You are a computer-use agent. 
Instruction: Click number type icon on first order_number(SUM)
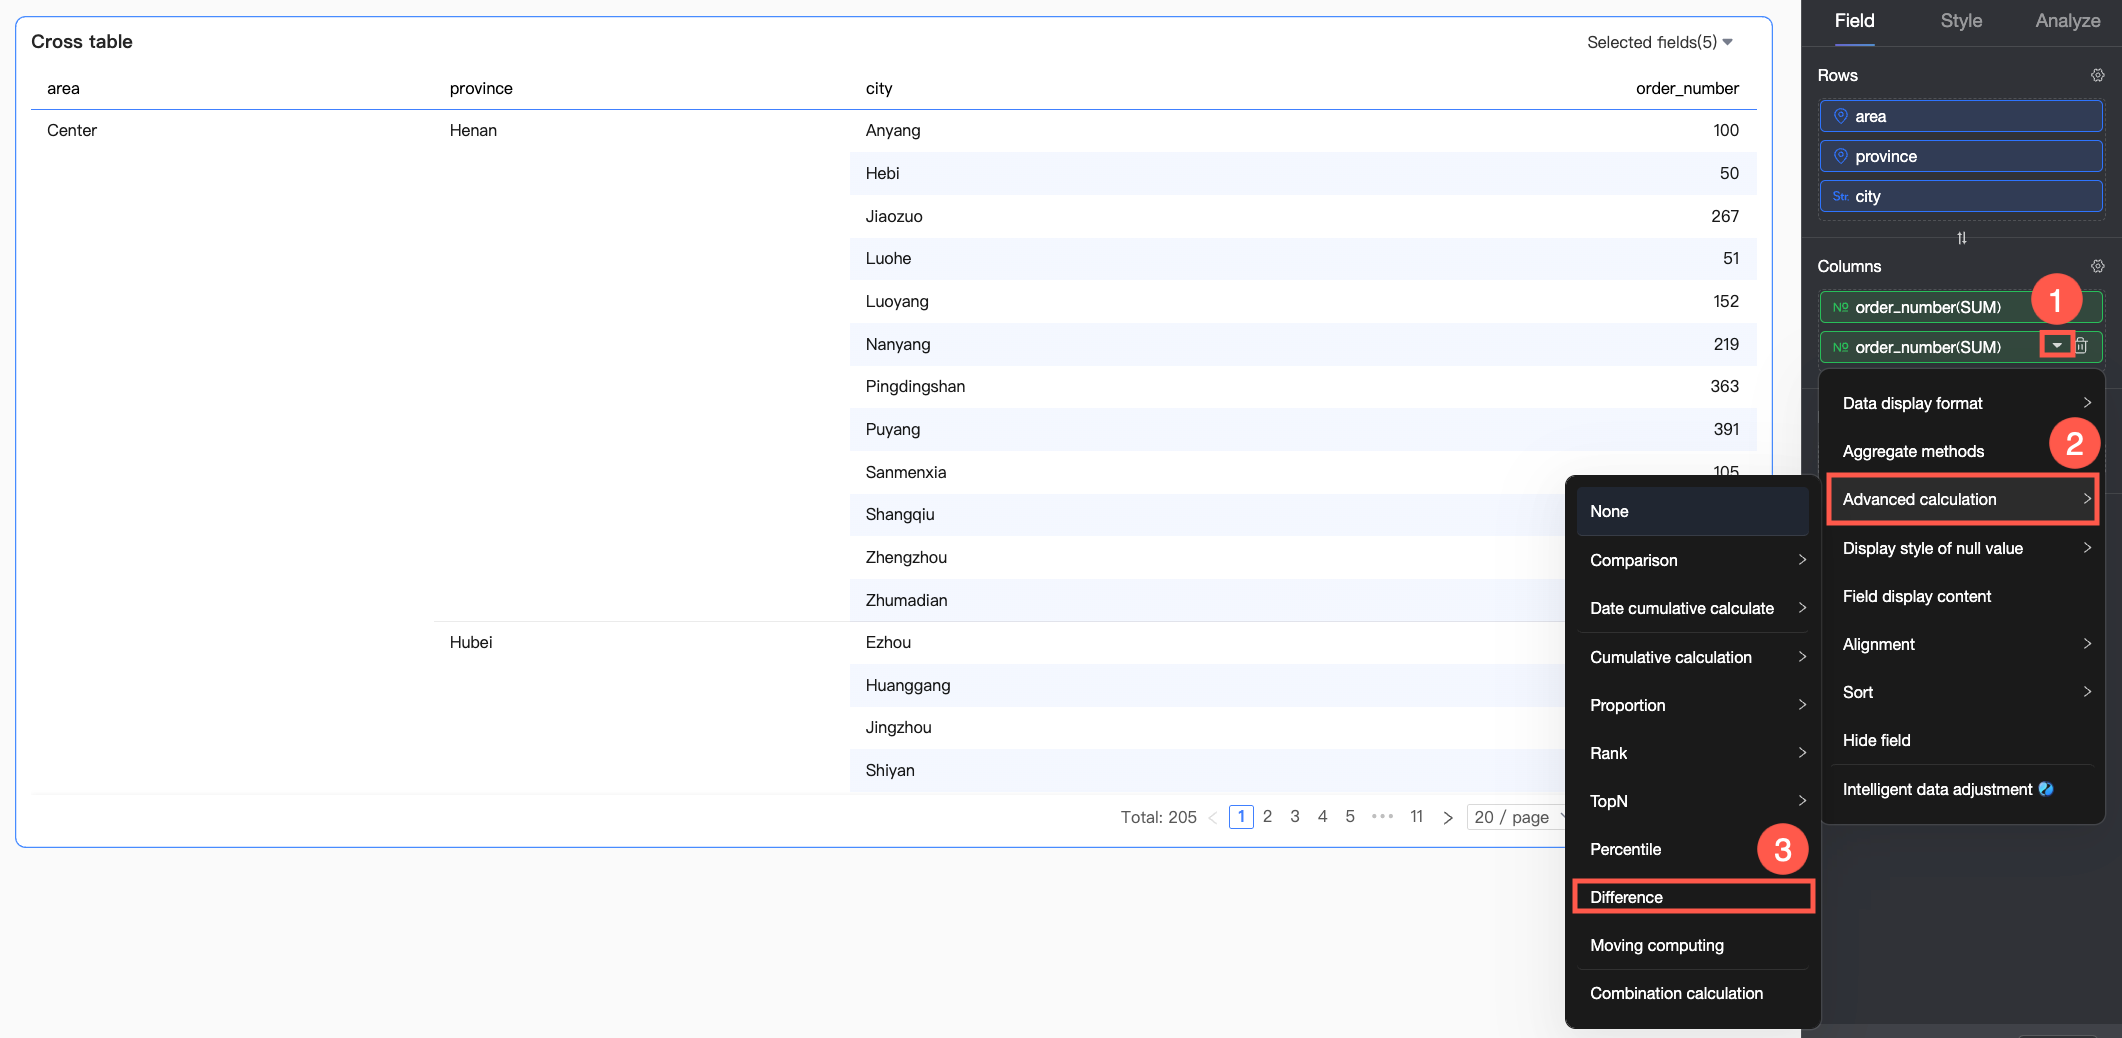(x=1840, y=307)
